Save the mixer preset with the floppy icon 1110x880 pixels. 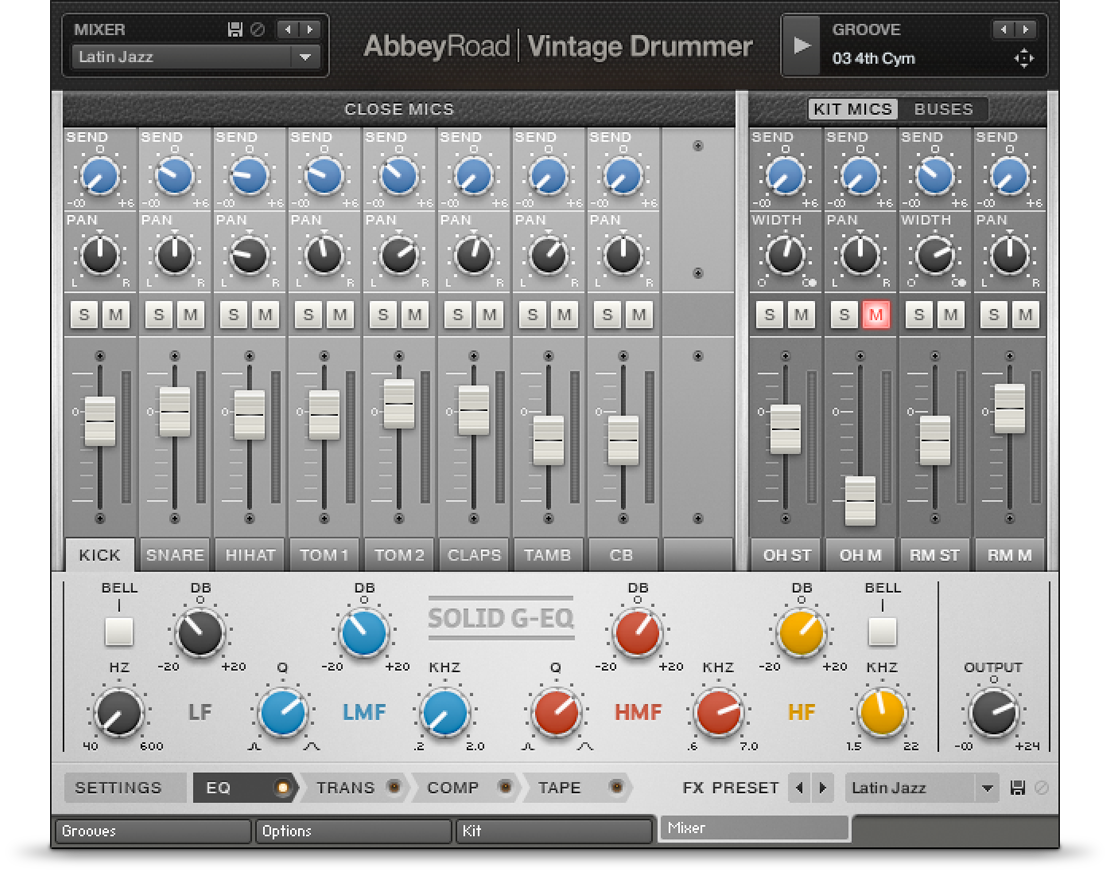pos(235,29)
